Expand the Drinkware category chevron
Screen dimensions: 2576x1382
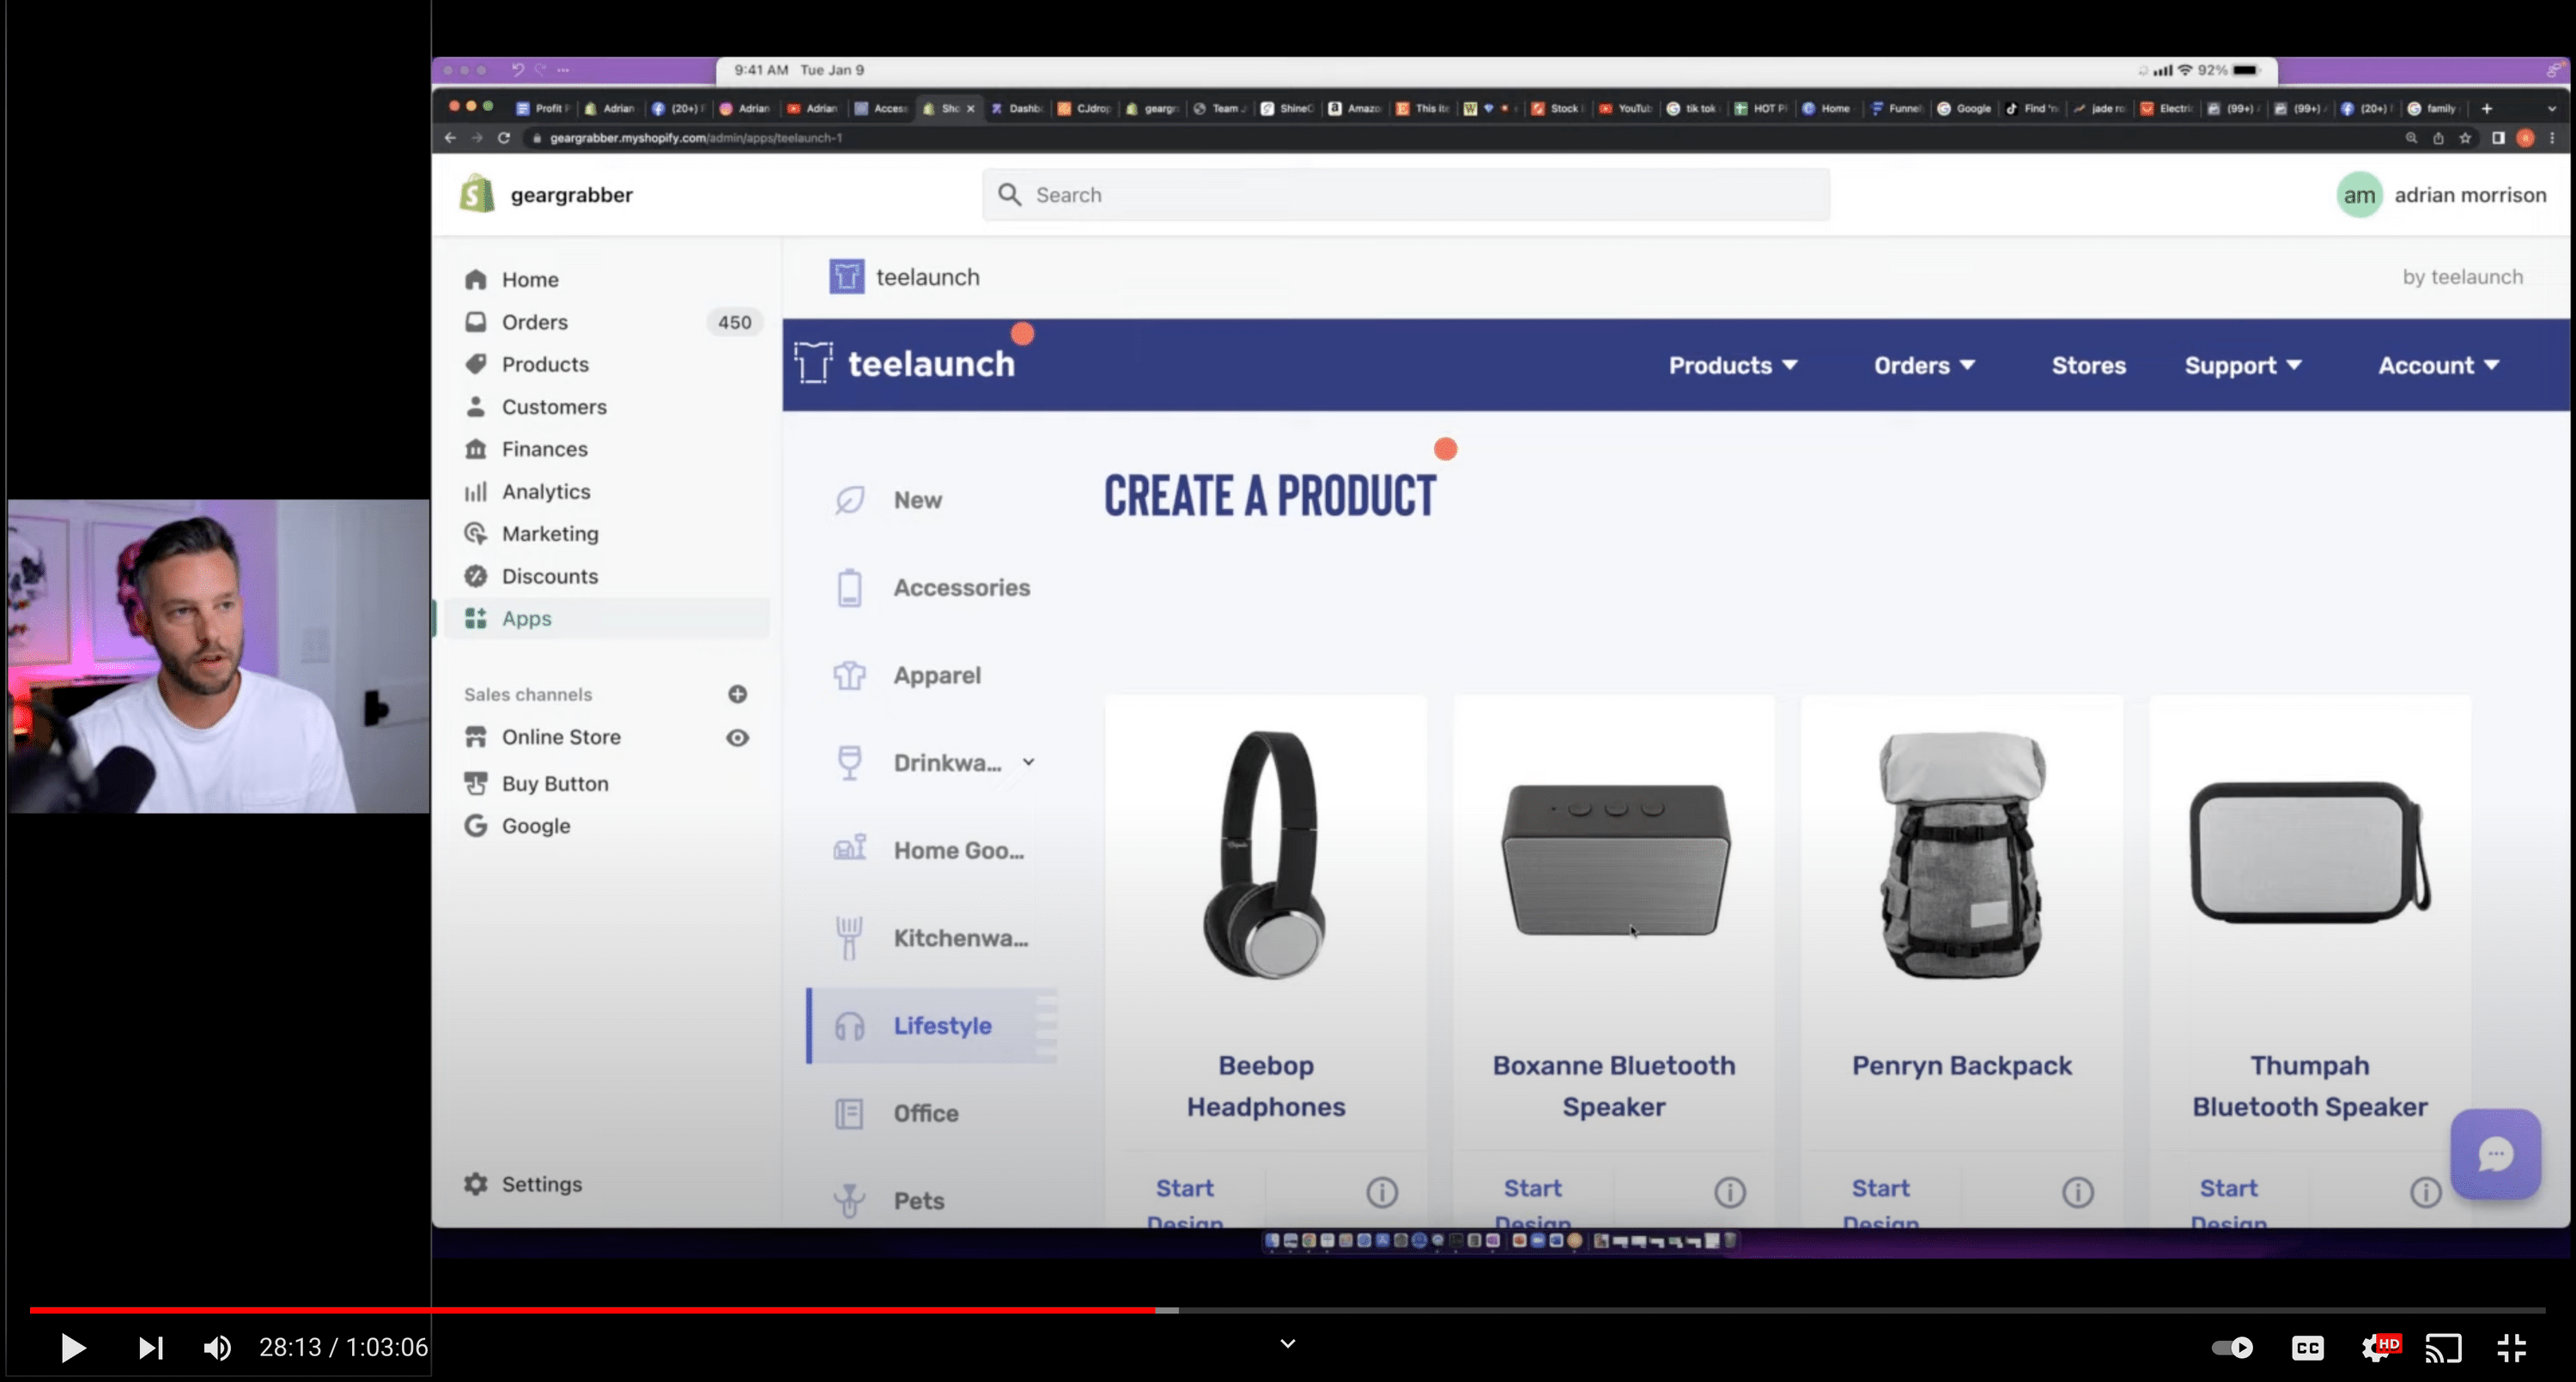pos(1028,762)
